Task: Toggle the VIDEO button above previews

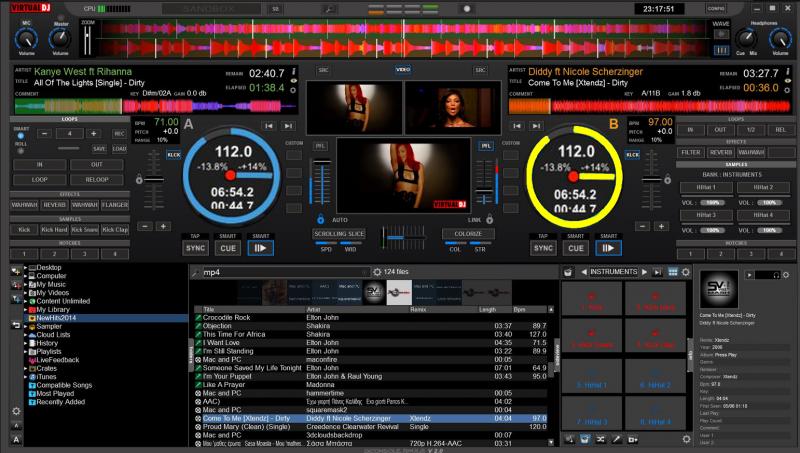Action: coord(403,69)
